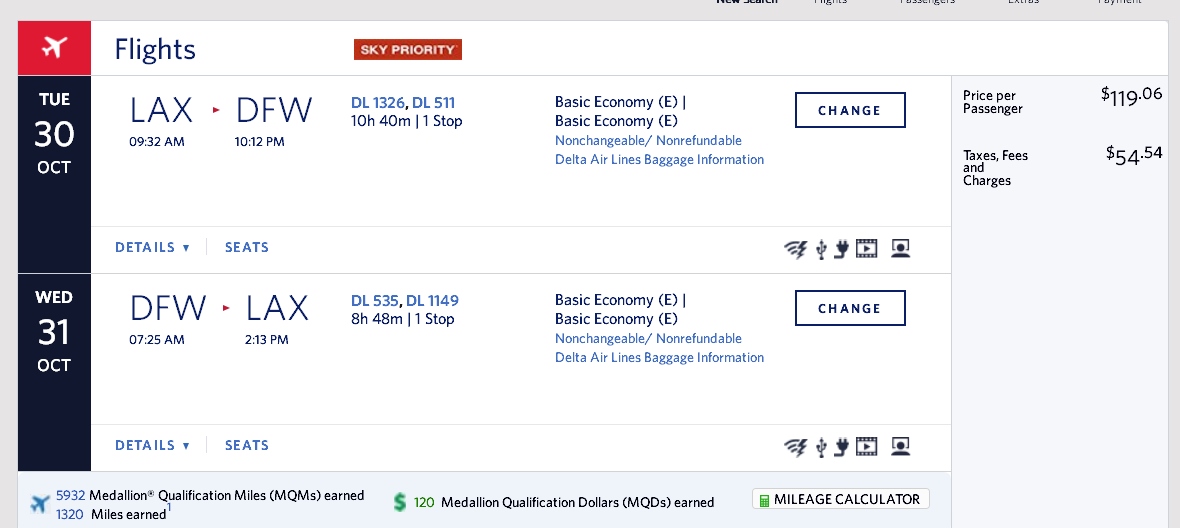Click the USB port icon on the outbound flight
This screenshot has height=528, width=1180.
(821, 249)
